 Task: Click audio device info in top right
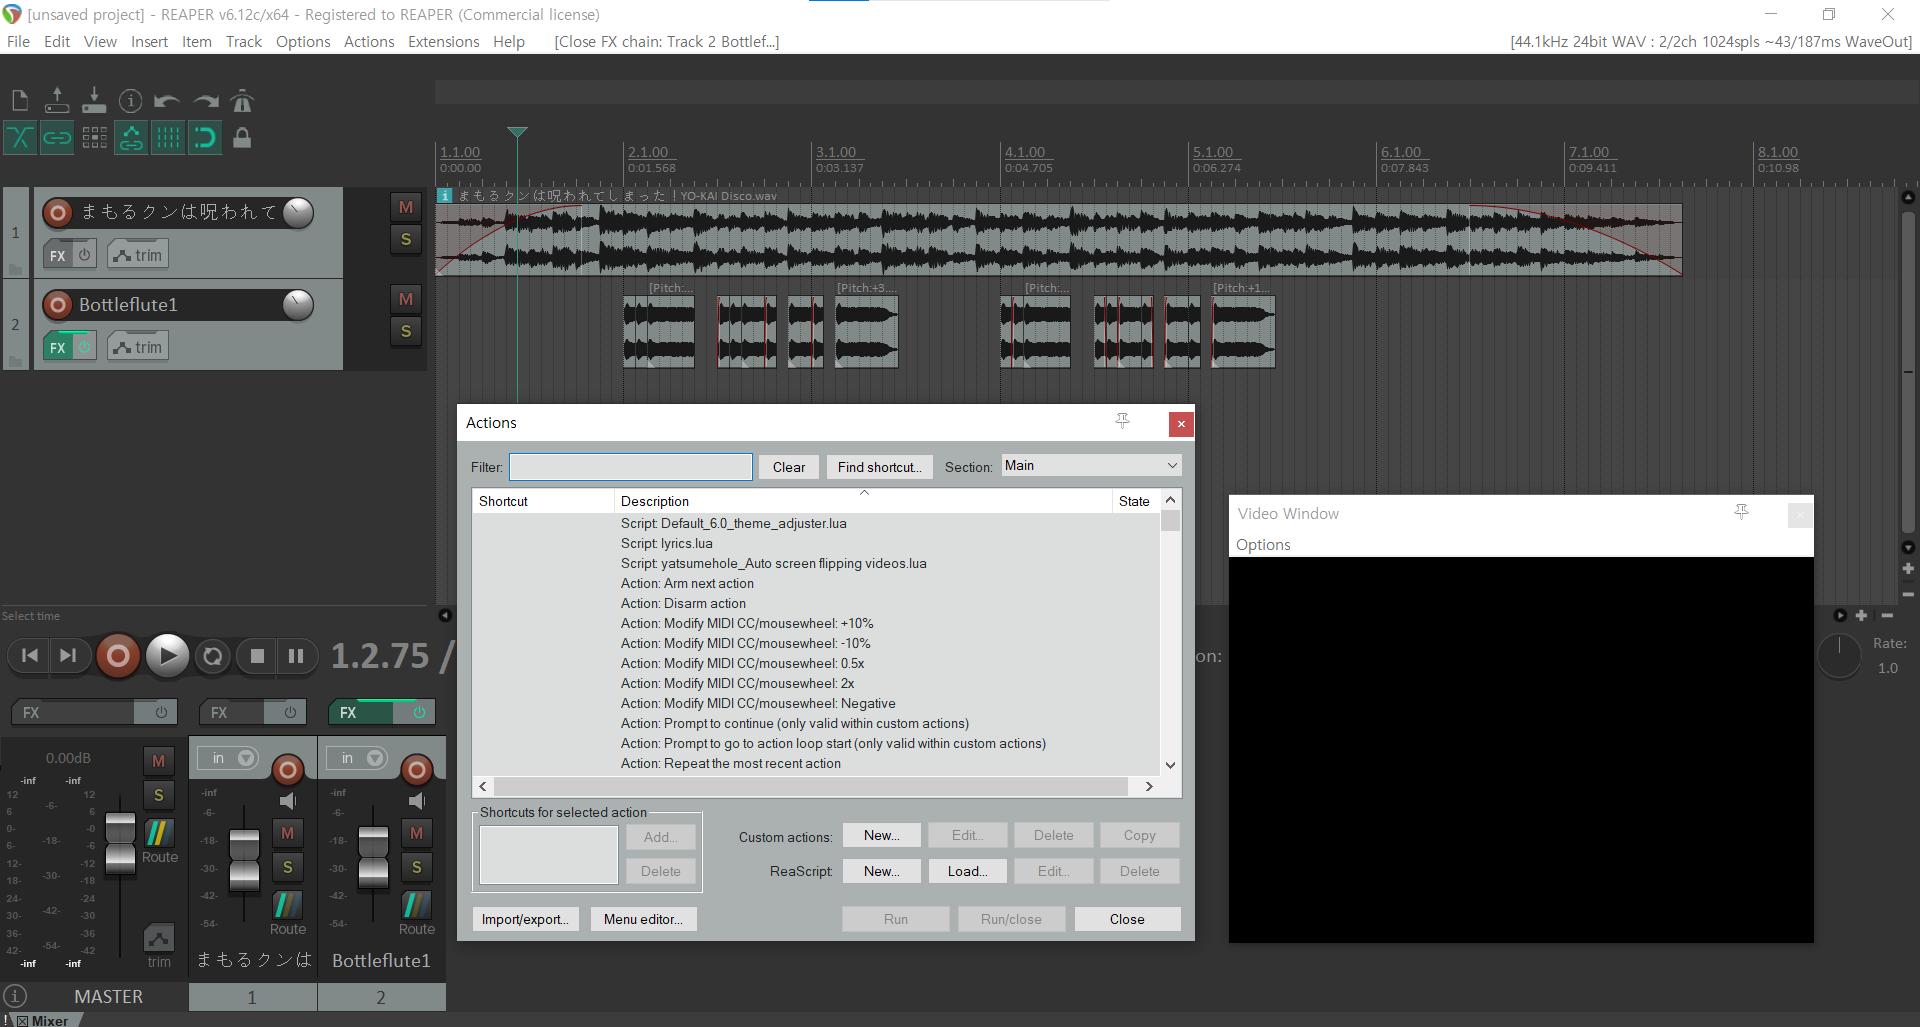[1710, 42]
